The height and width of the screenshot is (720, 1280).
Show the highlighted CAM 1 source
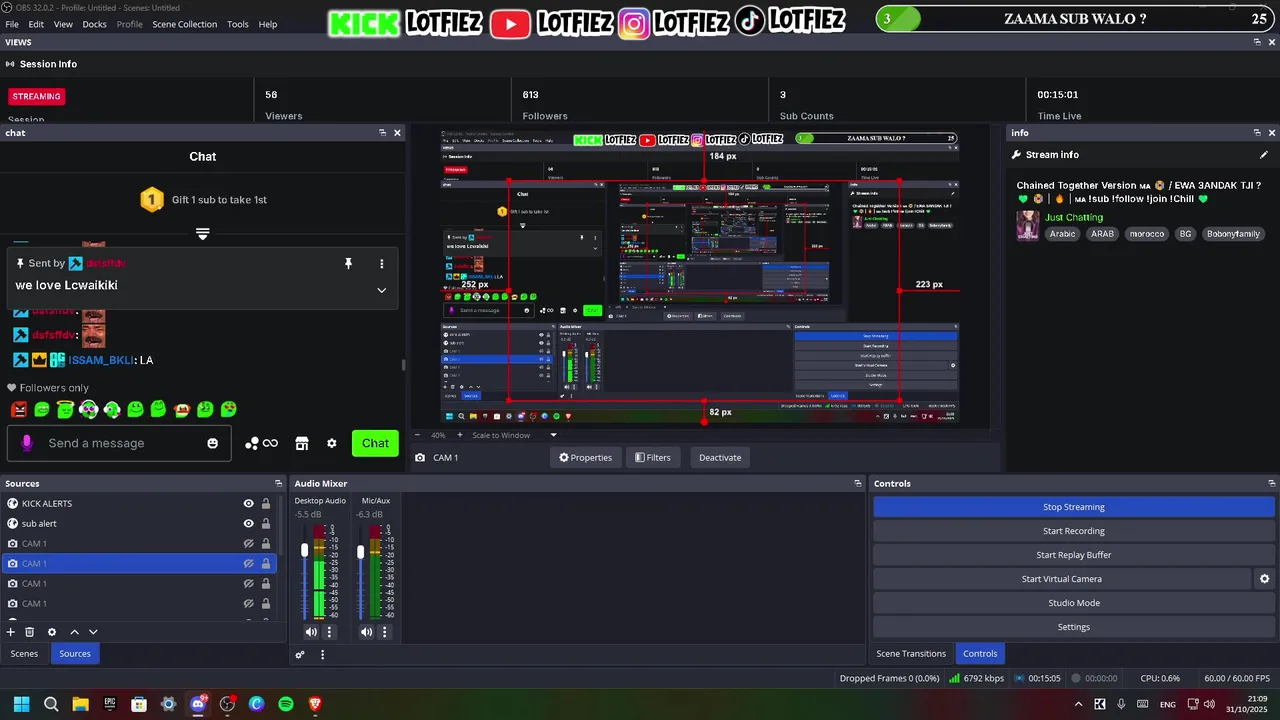(x=249, y=564)
